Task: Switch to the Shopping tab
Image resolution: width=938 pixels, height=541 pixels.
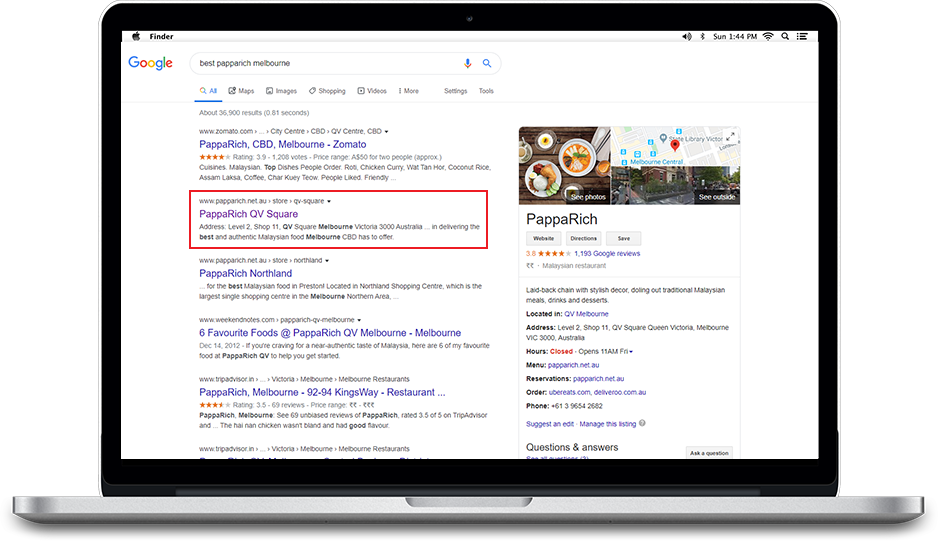Action: coord(327,91)
